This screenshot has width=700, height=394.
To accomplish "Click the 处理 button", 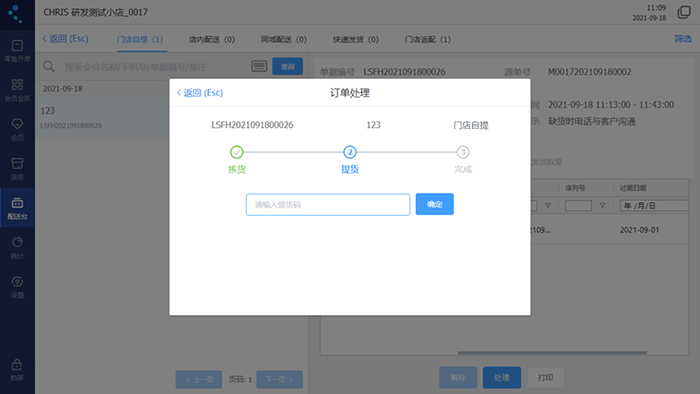I will point(502,377).
